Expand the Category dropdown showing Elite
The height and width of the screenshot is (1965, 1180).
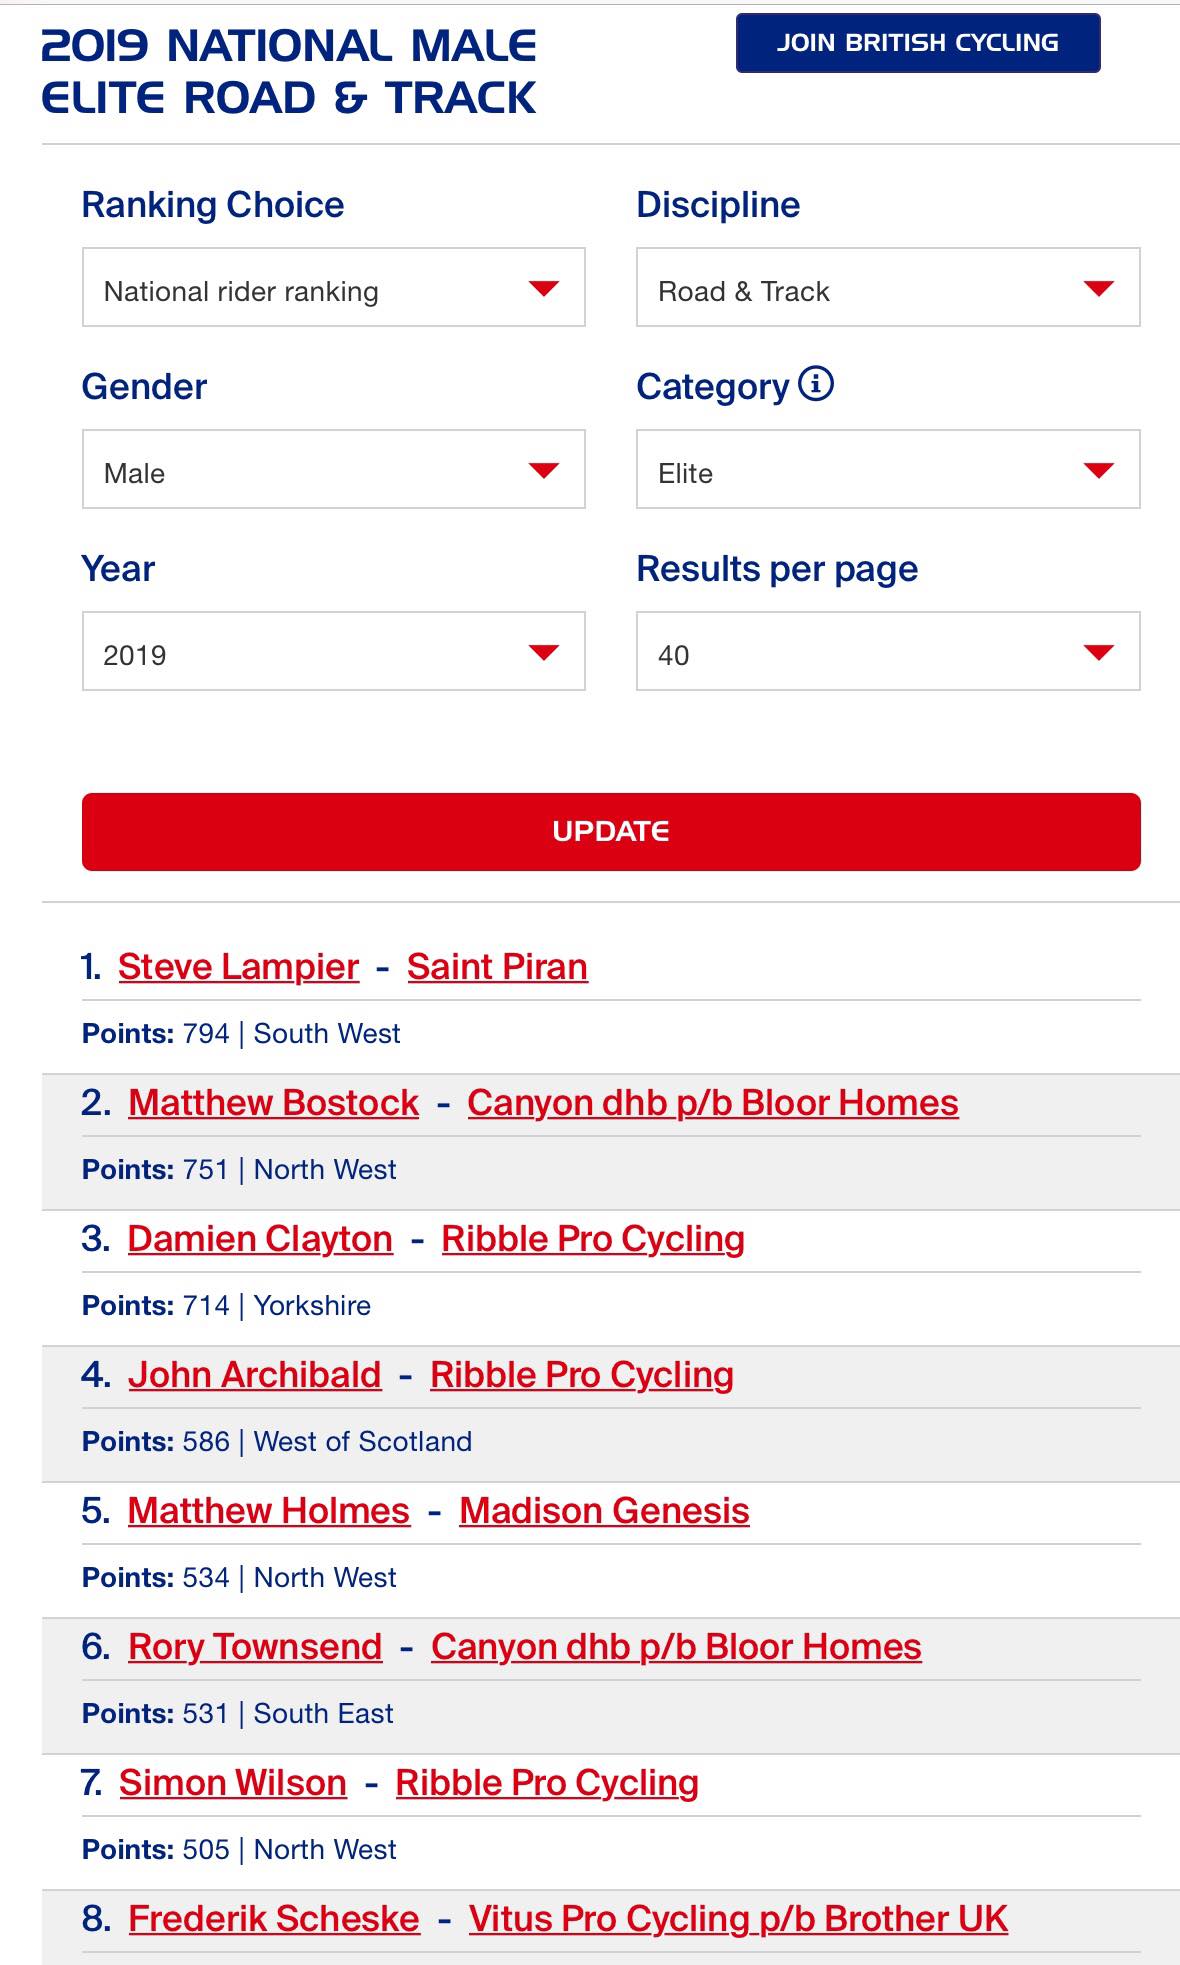pos(888,469)
